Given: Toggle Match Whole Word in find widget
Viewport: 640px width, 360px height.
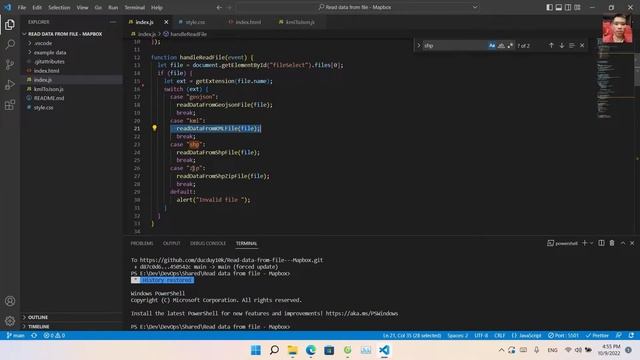Looking at the screenshot, I should (501, 45).
